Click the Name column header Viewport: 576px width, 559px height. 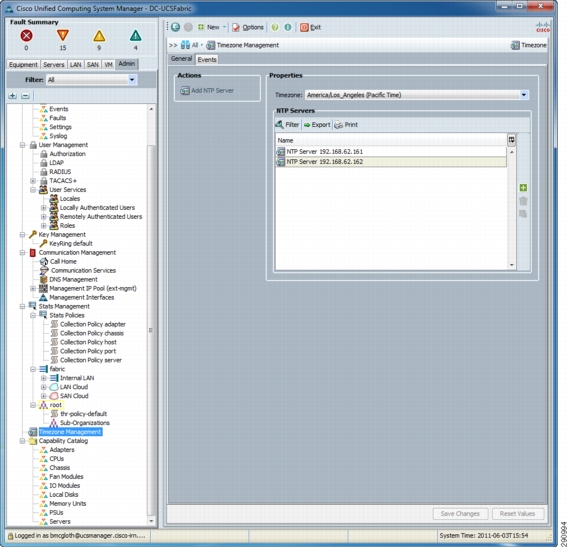click(x=391, y=140)
